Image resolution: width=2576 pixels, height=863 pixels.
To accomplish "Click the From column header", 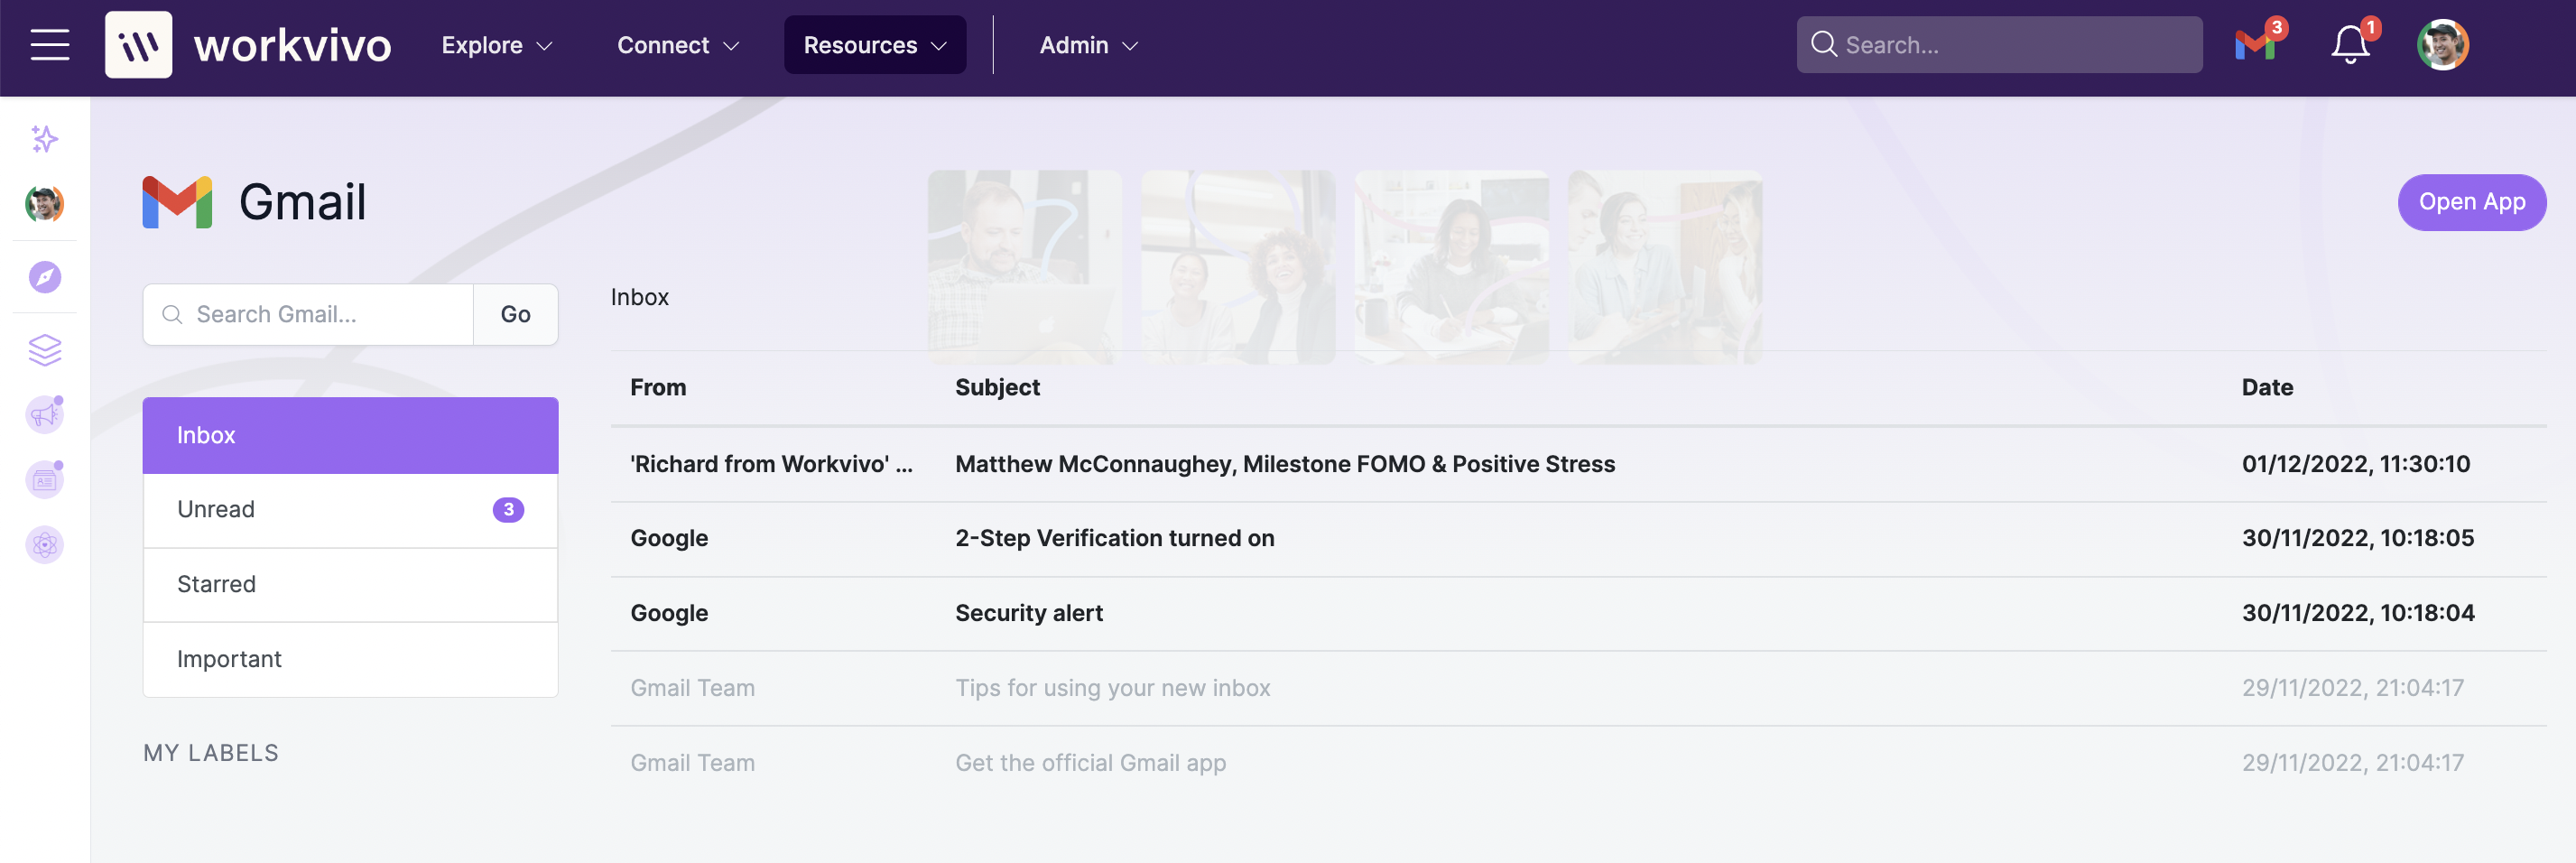I will (x=658, y=388).
